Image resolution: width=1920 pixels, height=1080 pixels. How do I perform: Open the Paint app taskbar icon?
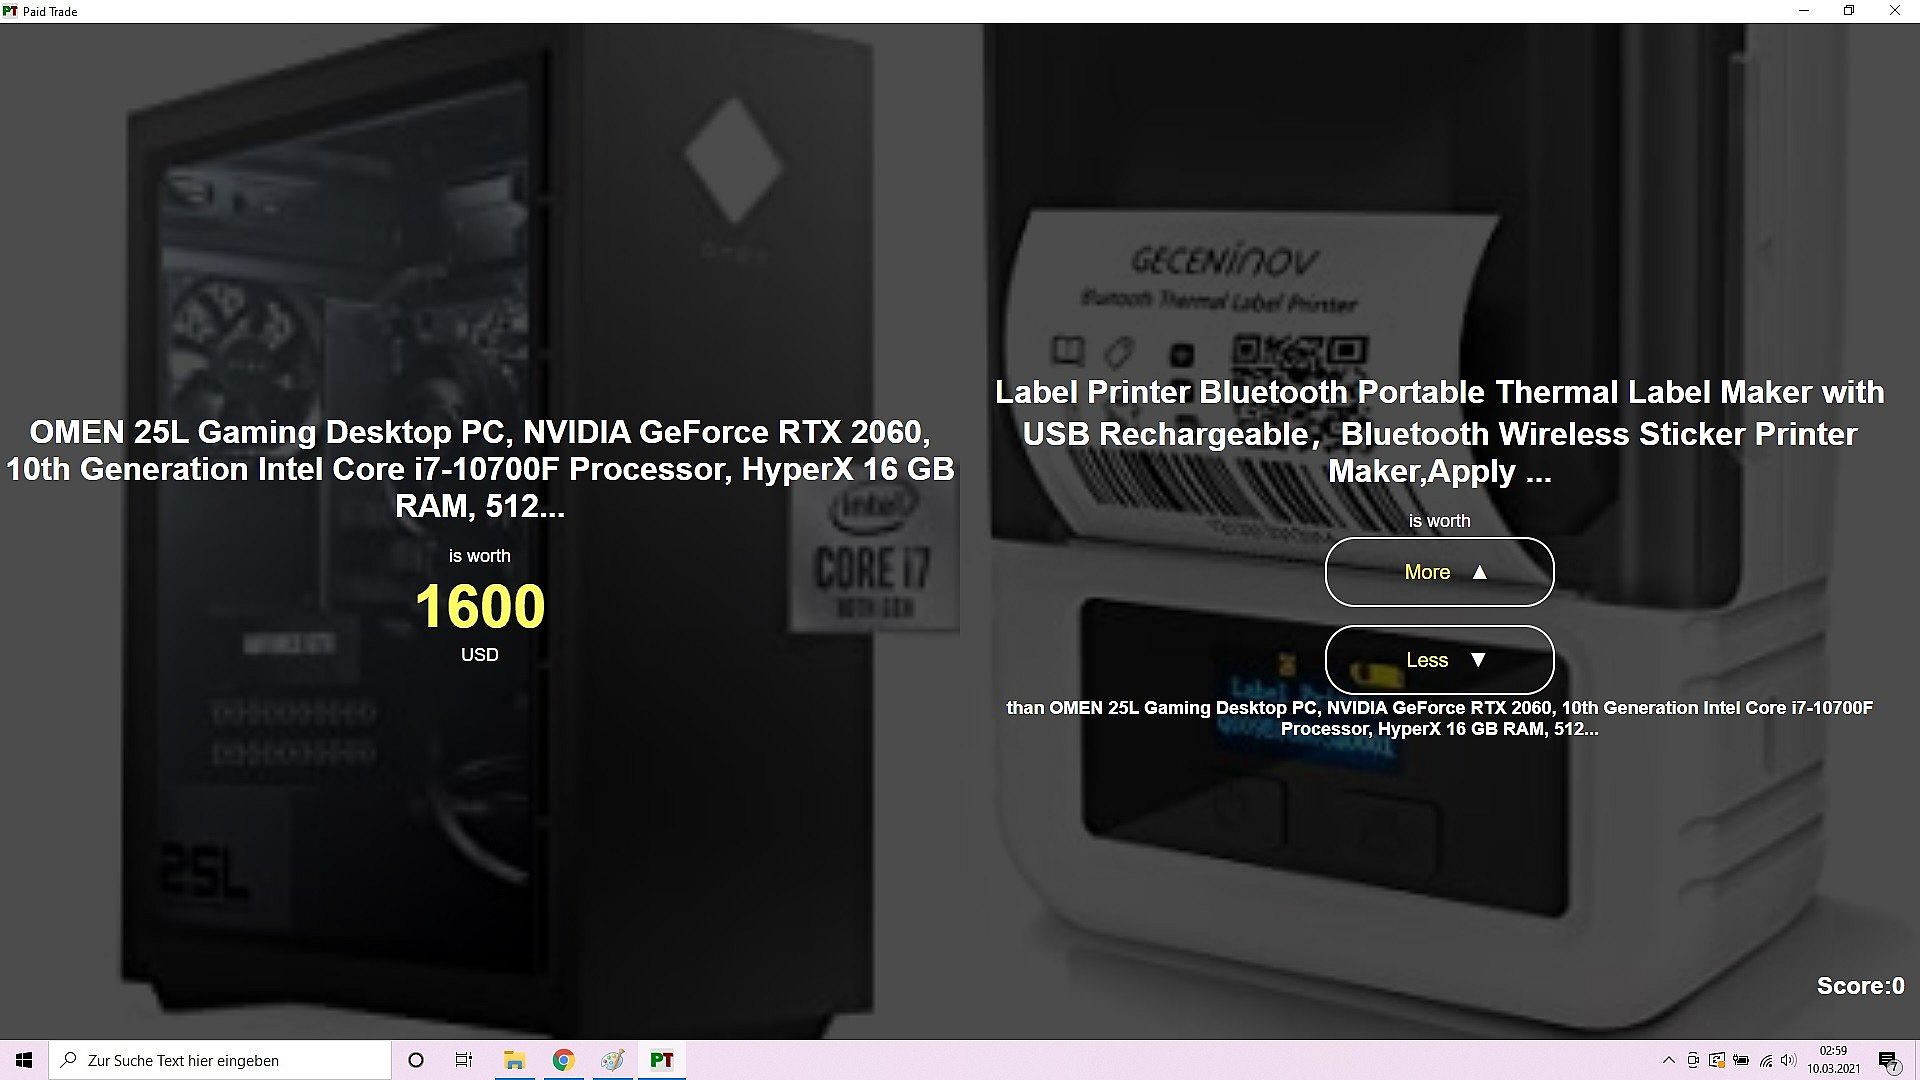point(612,1060)
